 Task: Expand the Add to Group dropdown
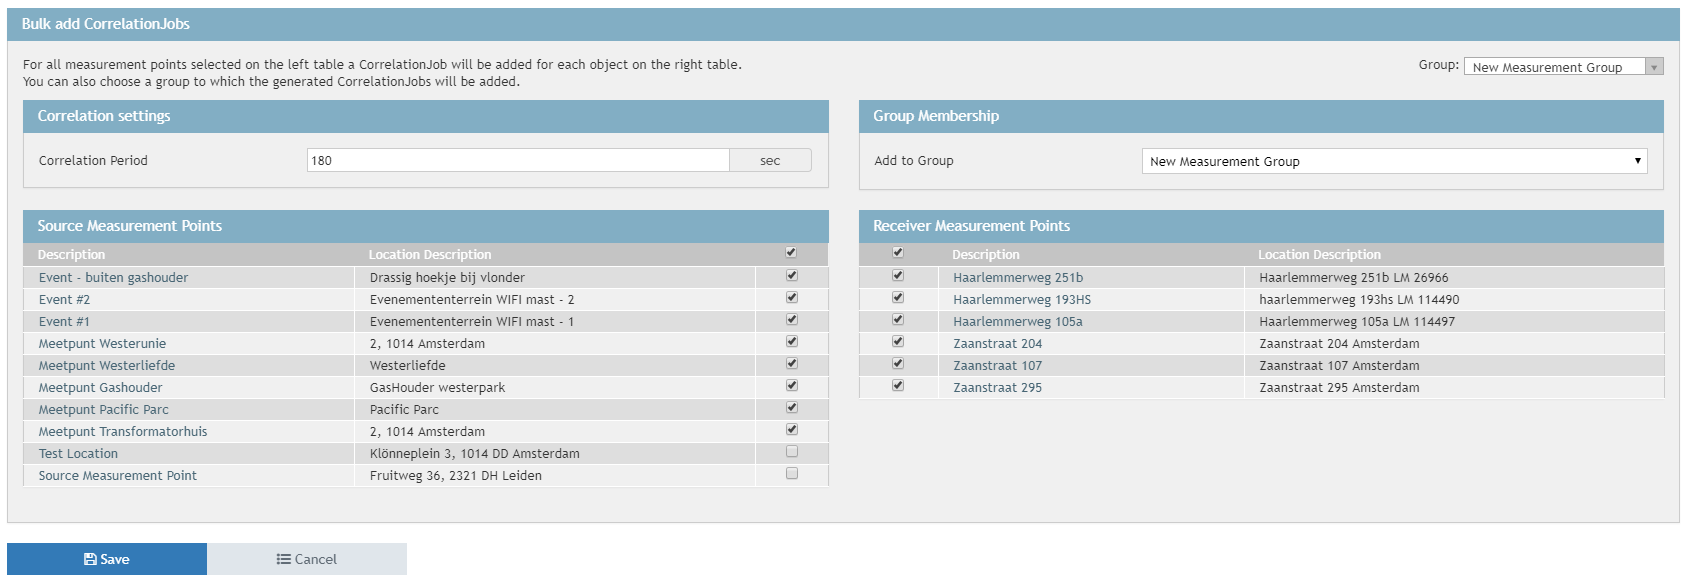coord(1394,161)
